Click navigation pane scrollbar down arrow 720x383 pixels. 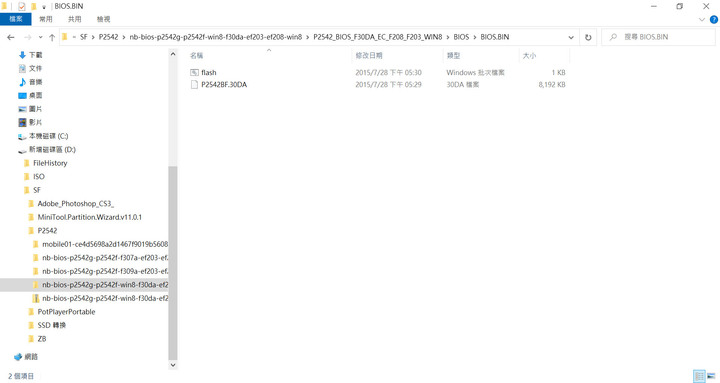point(173,365)
